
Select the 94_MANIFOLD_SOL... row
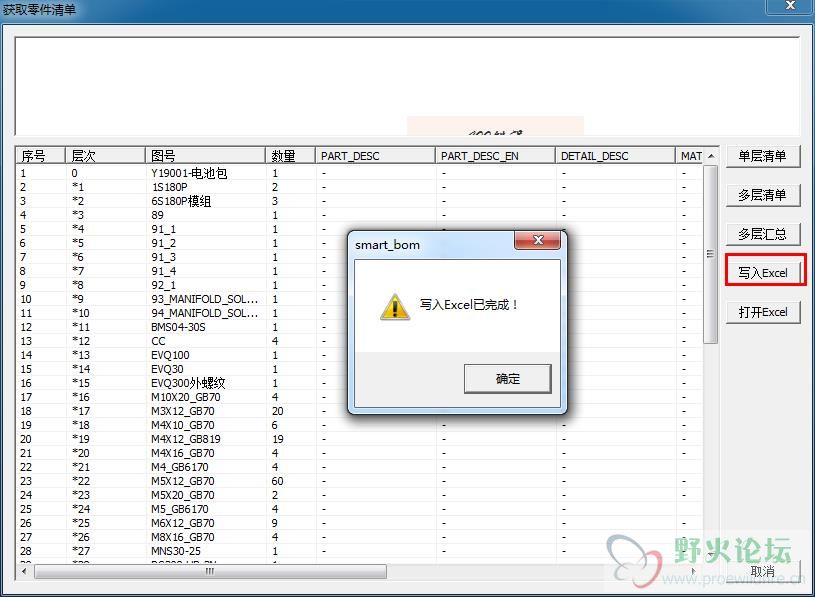[x=359, y=313]
